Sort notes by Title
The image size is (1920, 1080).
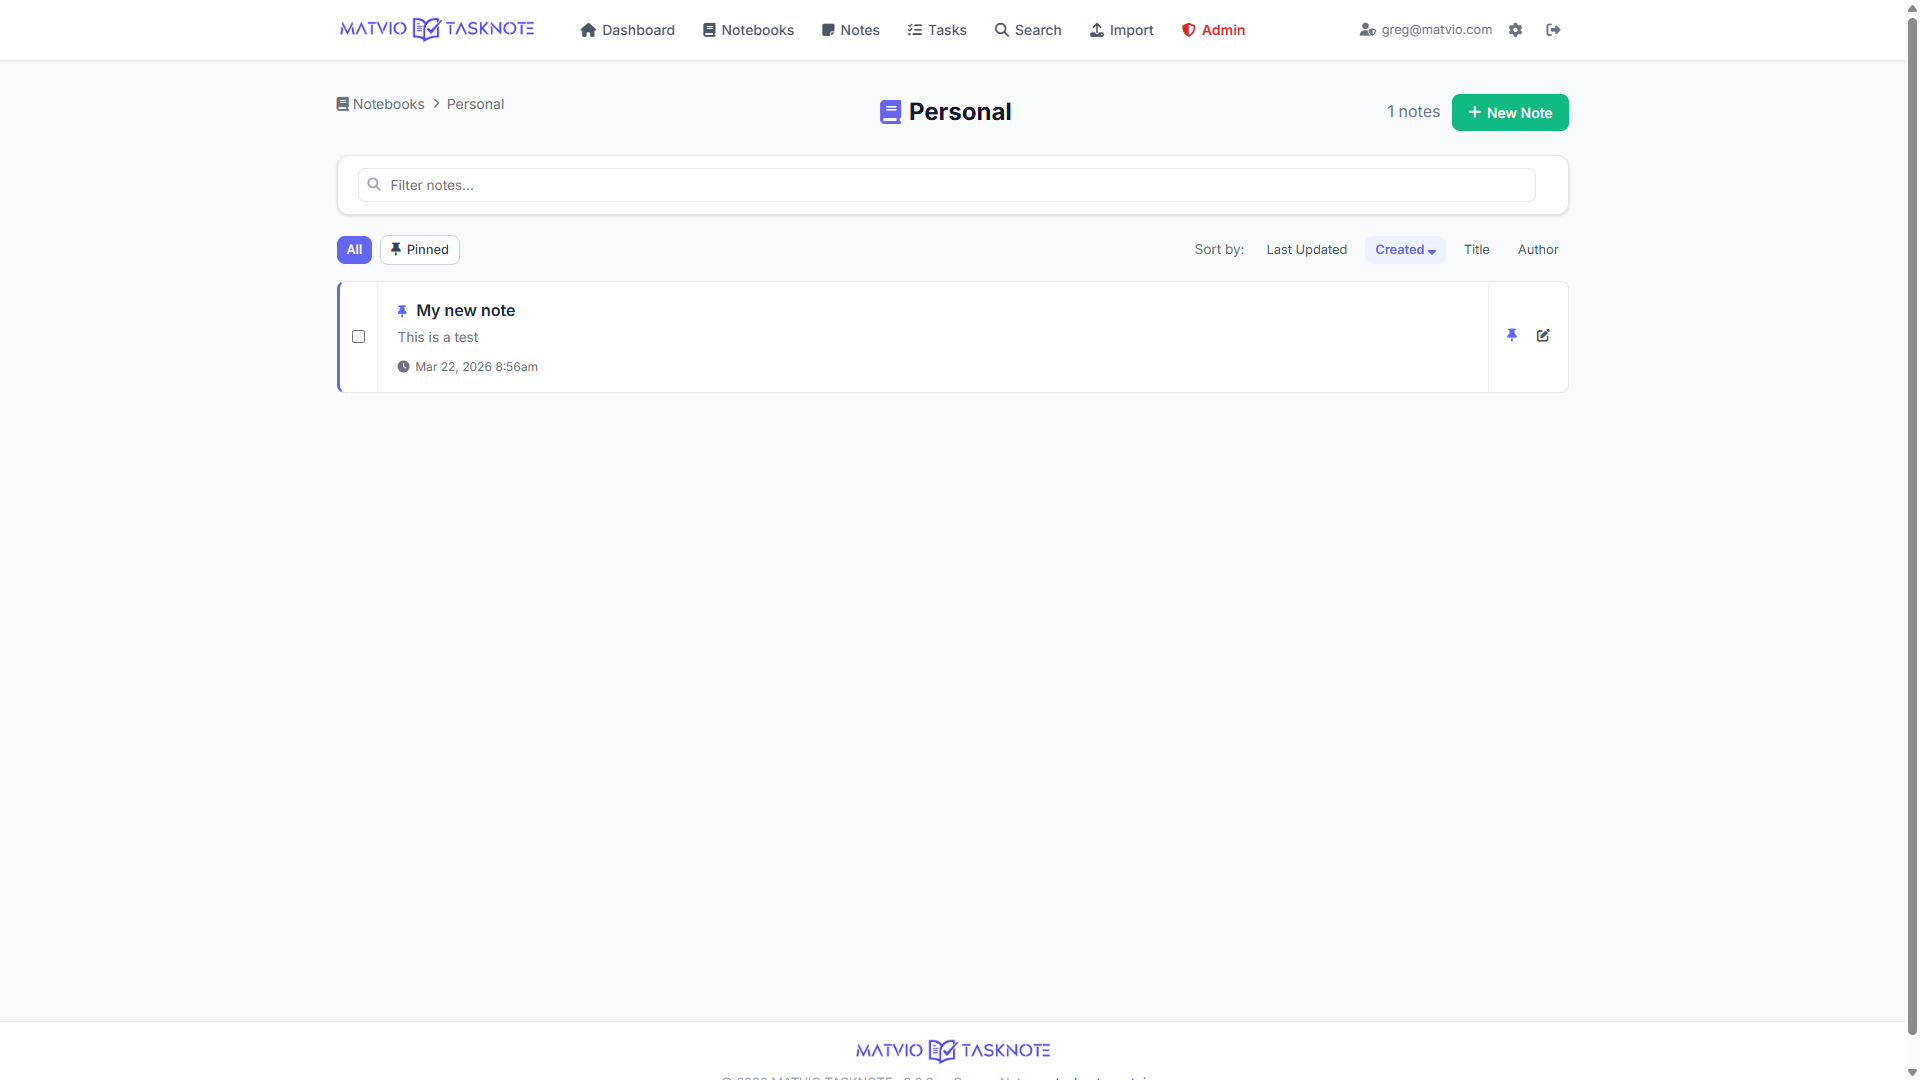1476,250
